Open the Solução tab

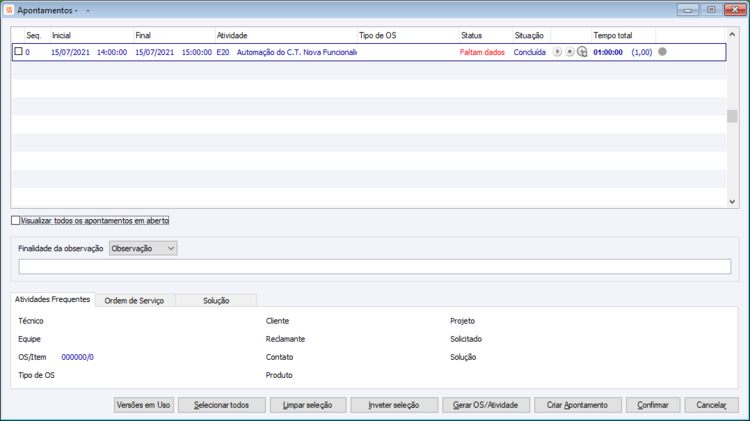click(216, 300)
